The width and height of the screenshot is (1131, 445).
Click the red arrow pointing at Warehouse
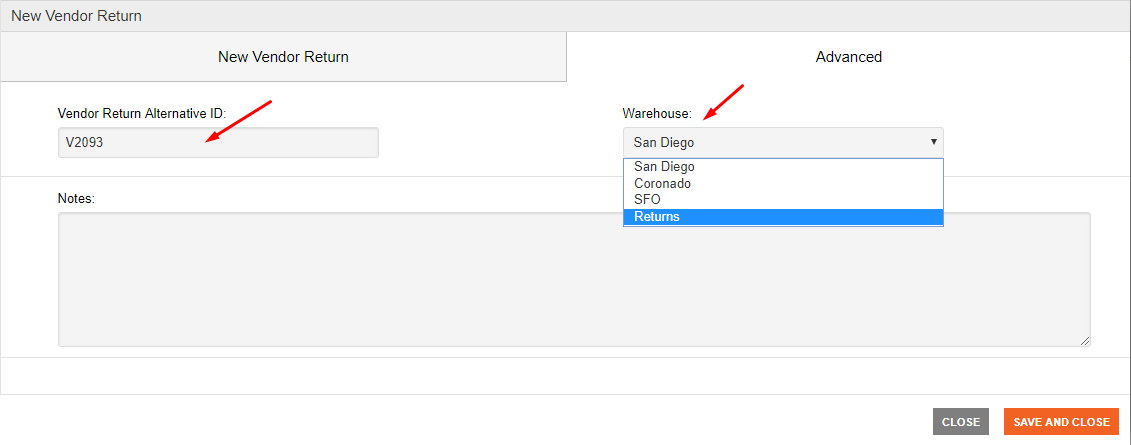723,102
